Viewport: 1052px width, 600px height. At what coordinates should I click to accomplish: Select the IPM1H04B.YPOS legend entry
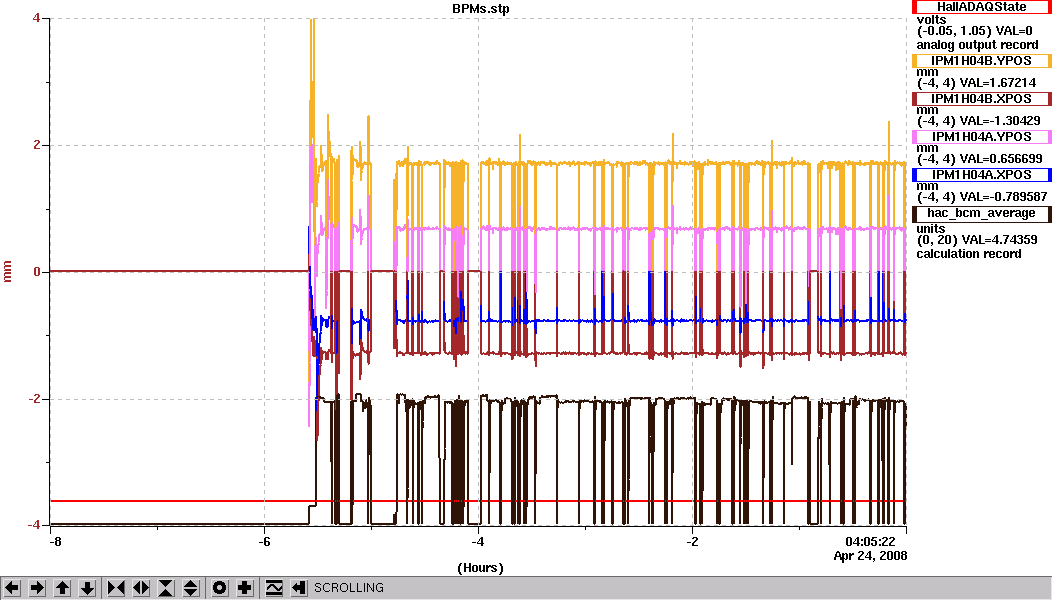[982, 60]
